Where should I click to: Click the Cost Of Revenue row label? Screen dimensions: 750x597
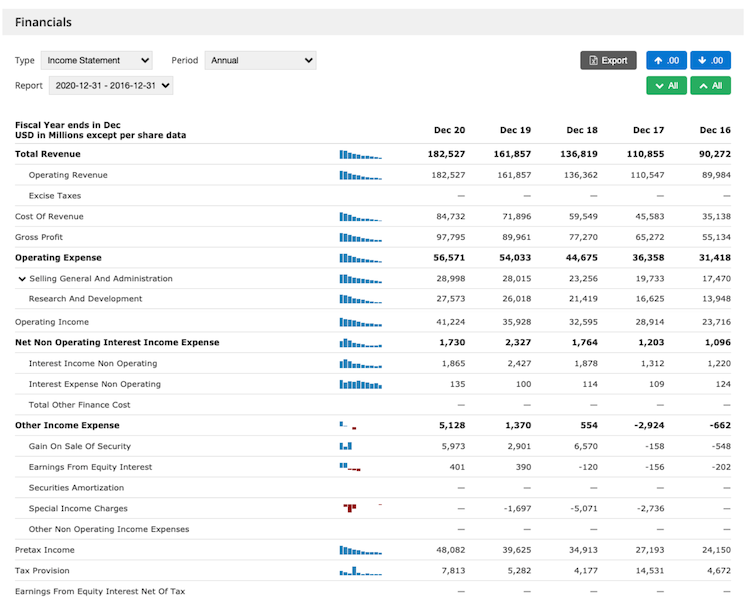(49, 216)
